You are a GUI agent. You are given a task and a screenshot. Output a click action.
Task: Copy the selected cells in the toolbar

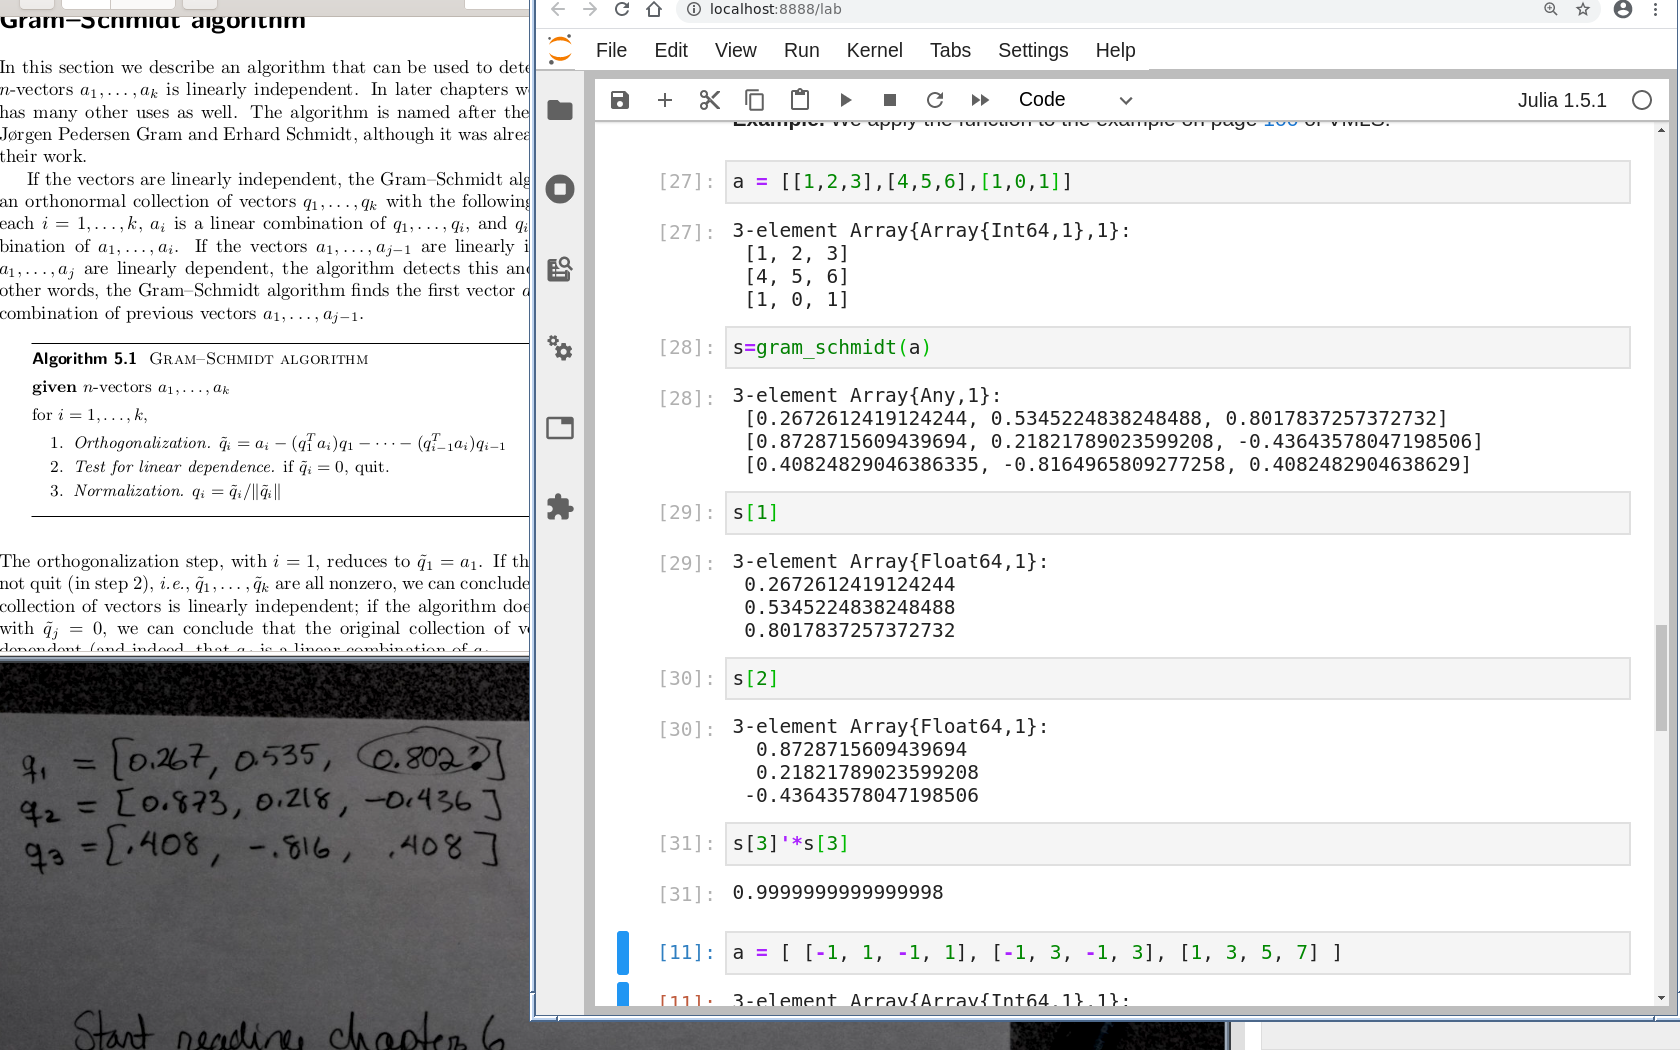click(x=755, y=100)
